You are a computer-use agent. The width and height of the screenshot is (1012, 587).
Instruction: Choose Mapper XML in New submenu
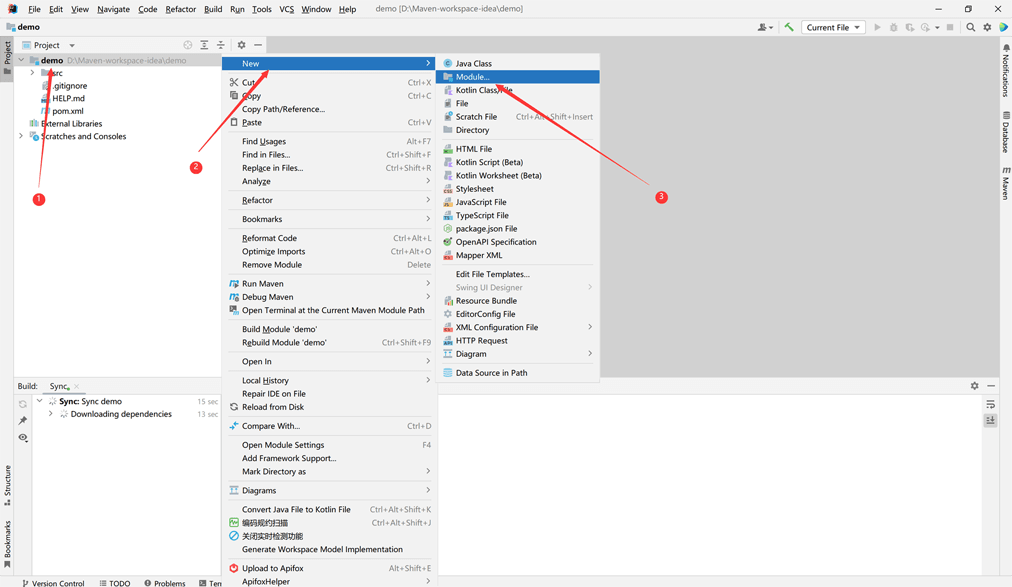tap(518, 255)
